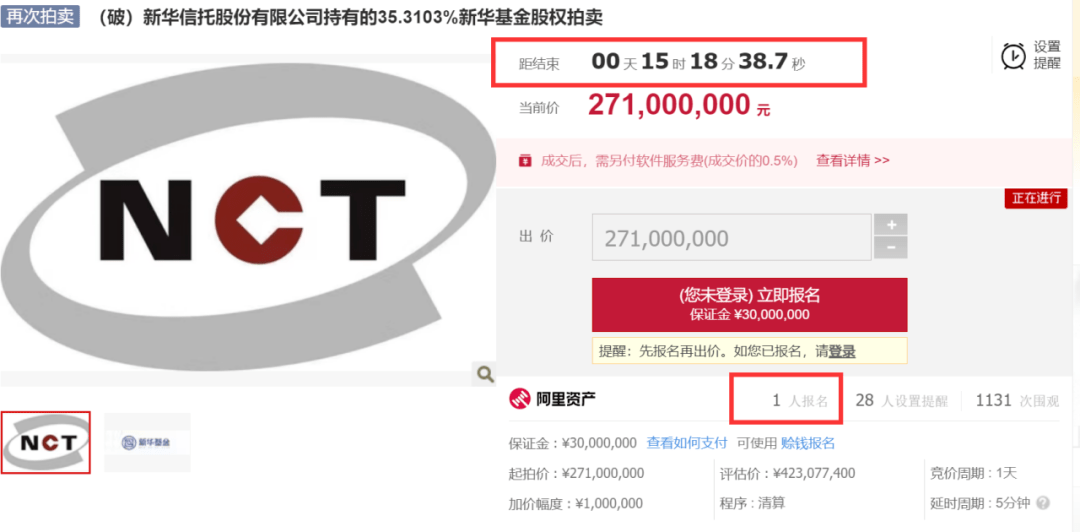Click the 评估价 ¥423,077,400 text
Viewport: 1080px width, 532px height.
pyautogui.click(x=787, y=473)
